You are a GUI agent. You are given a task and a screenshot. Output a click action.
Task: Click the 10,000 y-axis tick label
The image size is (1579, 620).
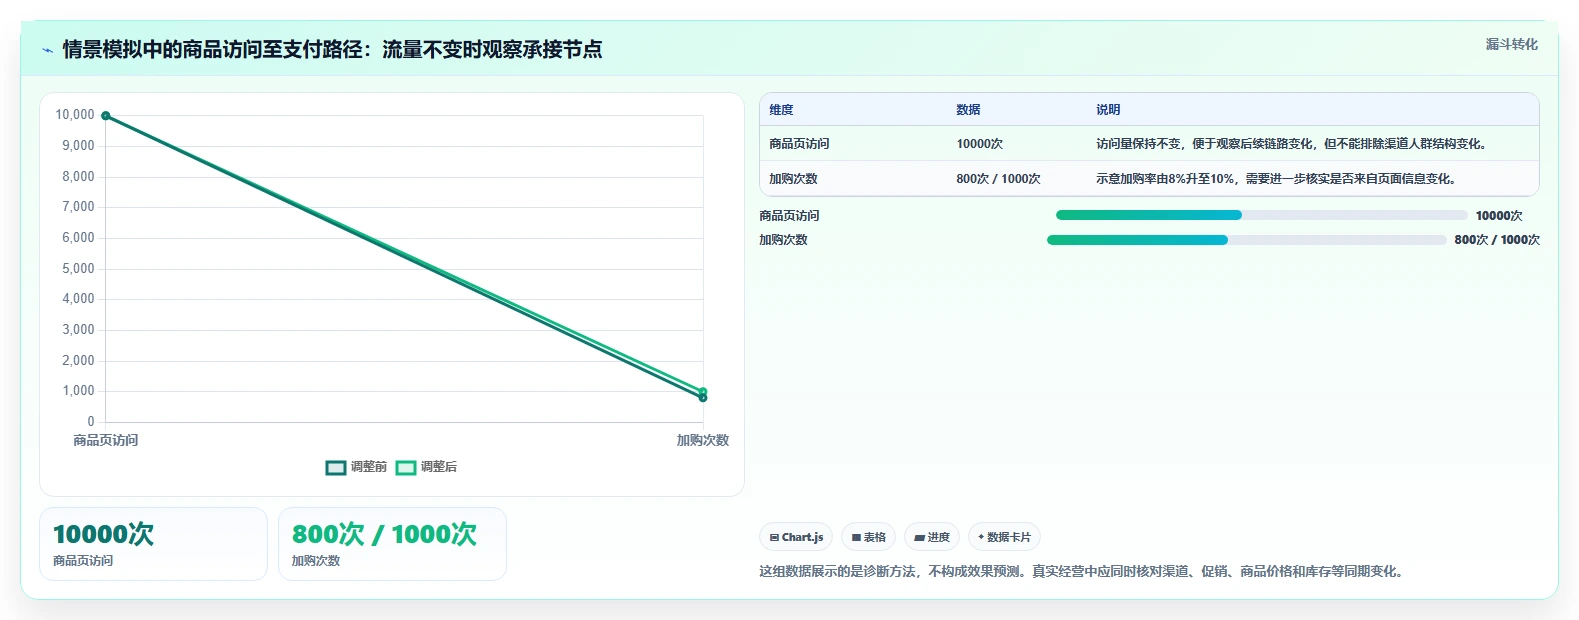[x=75, y=115]
